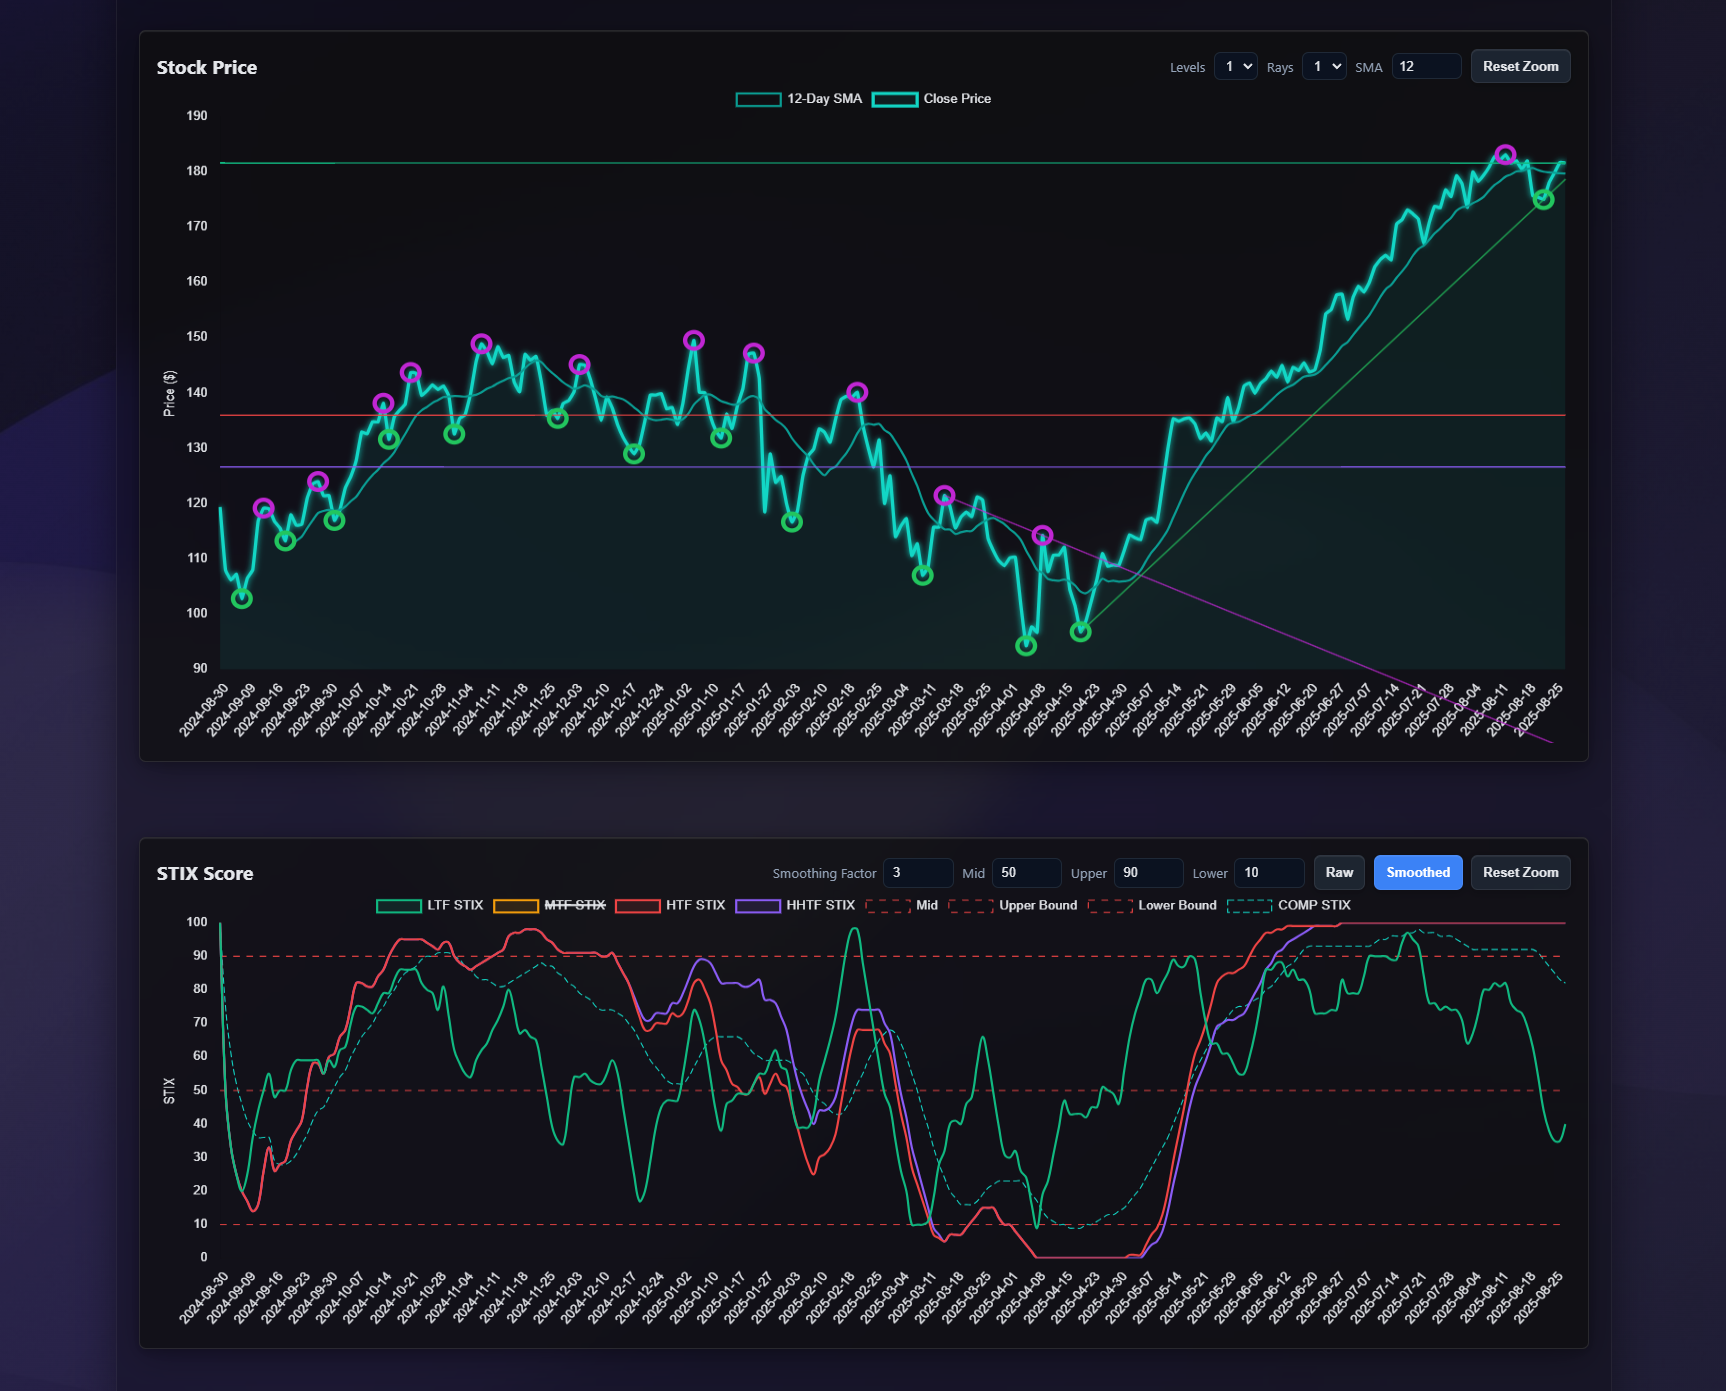Select the lowest green trough marker near 94
This screenshot has height=1391, width=1726.
[1026, 646]
